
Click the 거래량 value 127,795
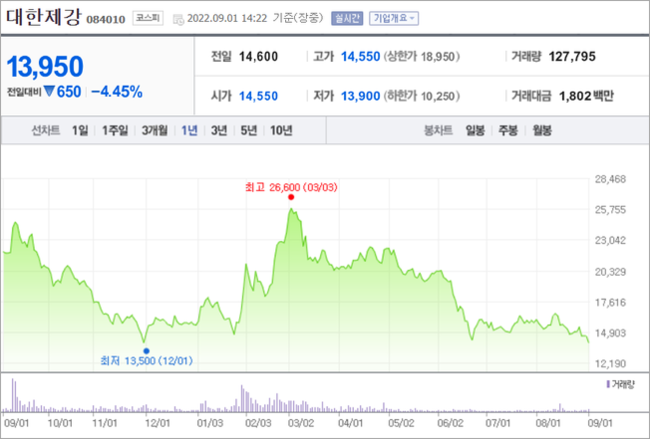pyautogui.click(x=572, y=56)
